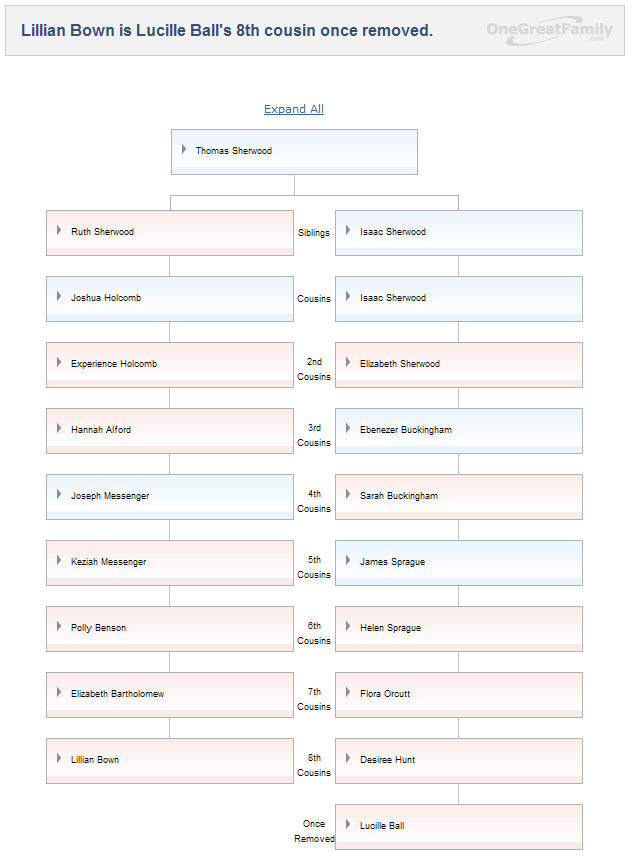
Task: Click the Desiree Hunt name
Action: [387, 760]
